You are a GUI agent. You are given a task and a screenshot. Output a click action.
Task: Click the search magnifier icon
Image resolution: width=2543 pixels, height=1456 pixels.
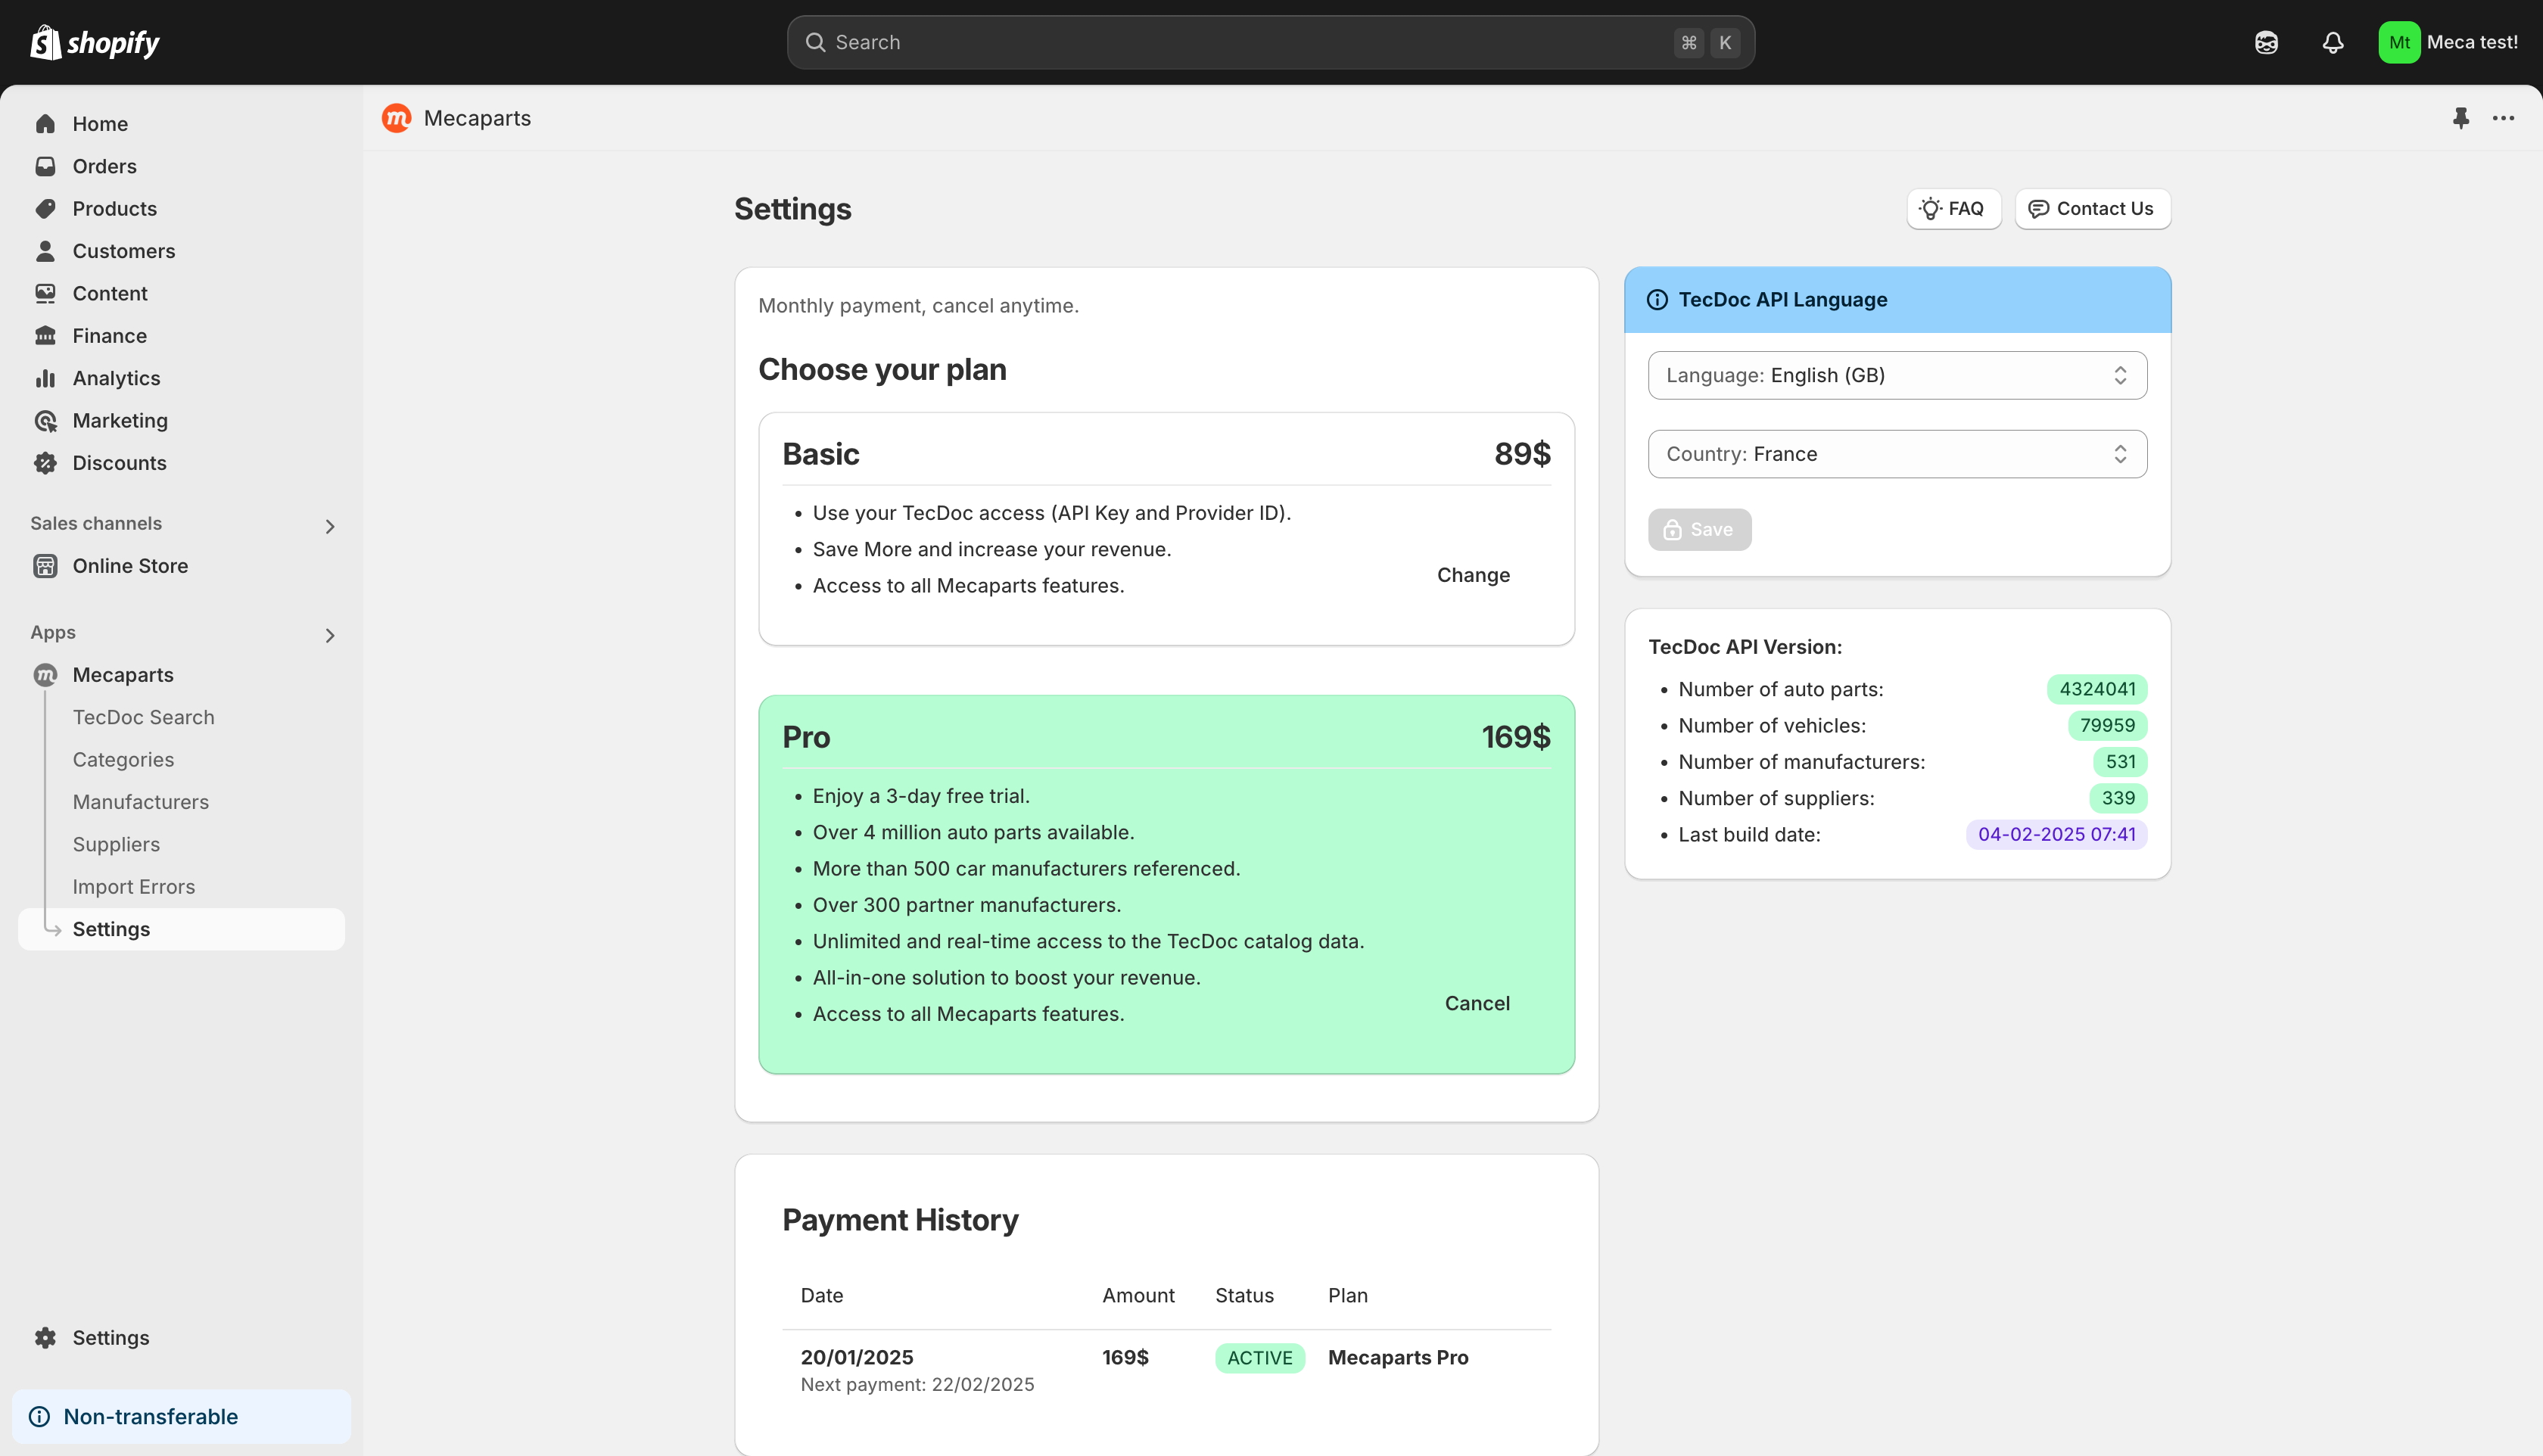tap(815, 42)
